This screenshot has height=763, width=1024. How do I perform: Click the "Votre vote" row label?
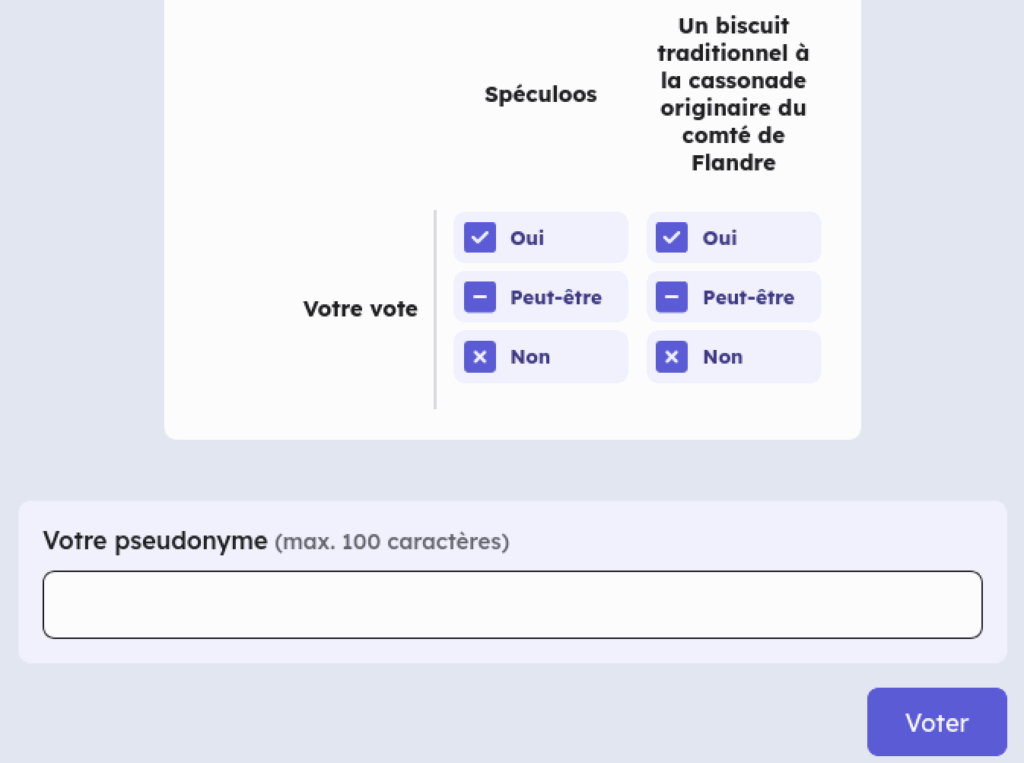[x=360, y=309]
